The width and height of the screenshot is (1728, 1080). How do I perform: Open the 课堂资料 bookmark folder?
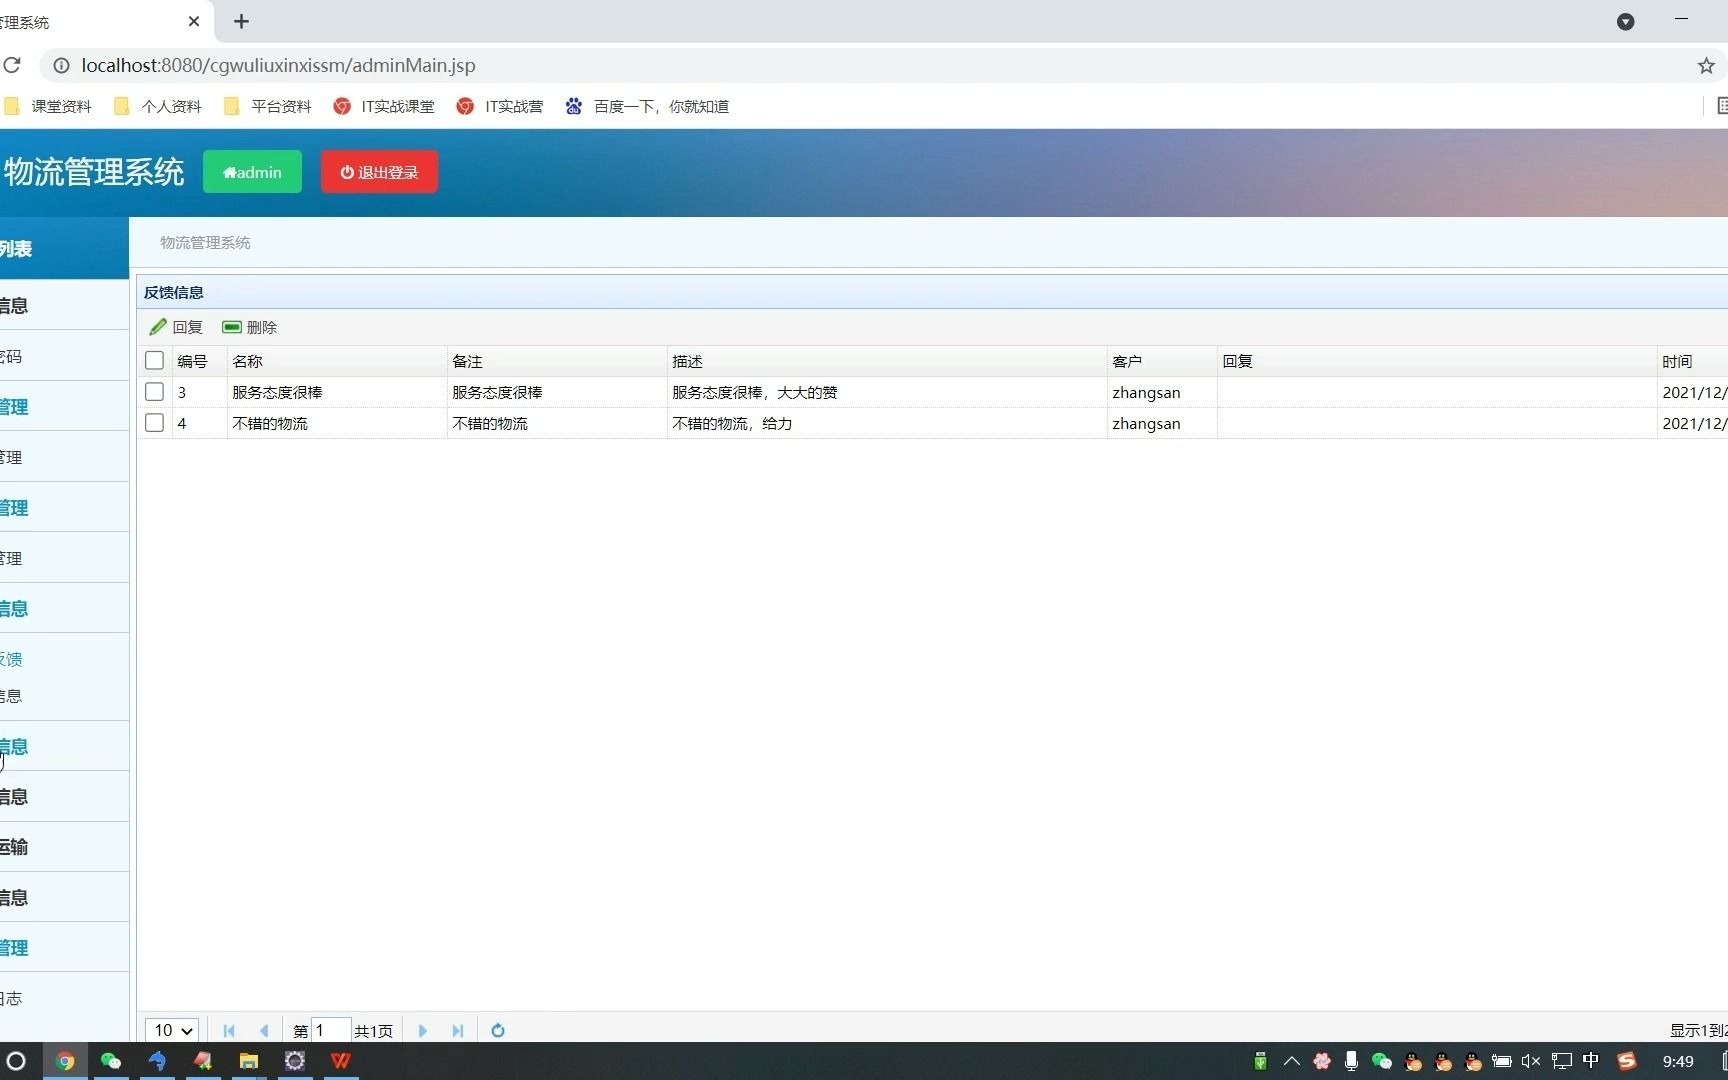(48, 106)
